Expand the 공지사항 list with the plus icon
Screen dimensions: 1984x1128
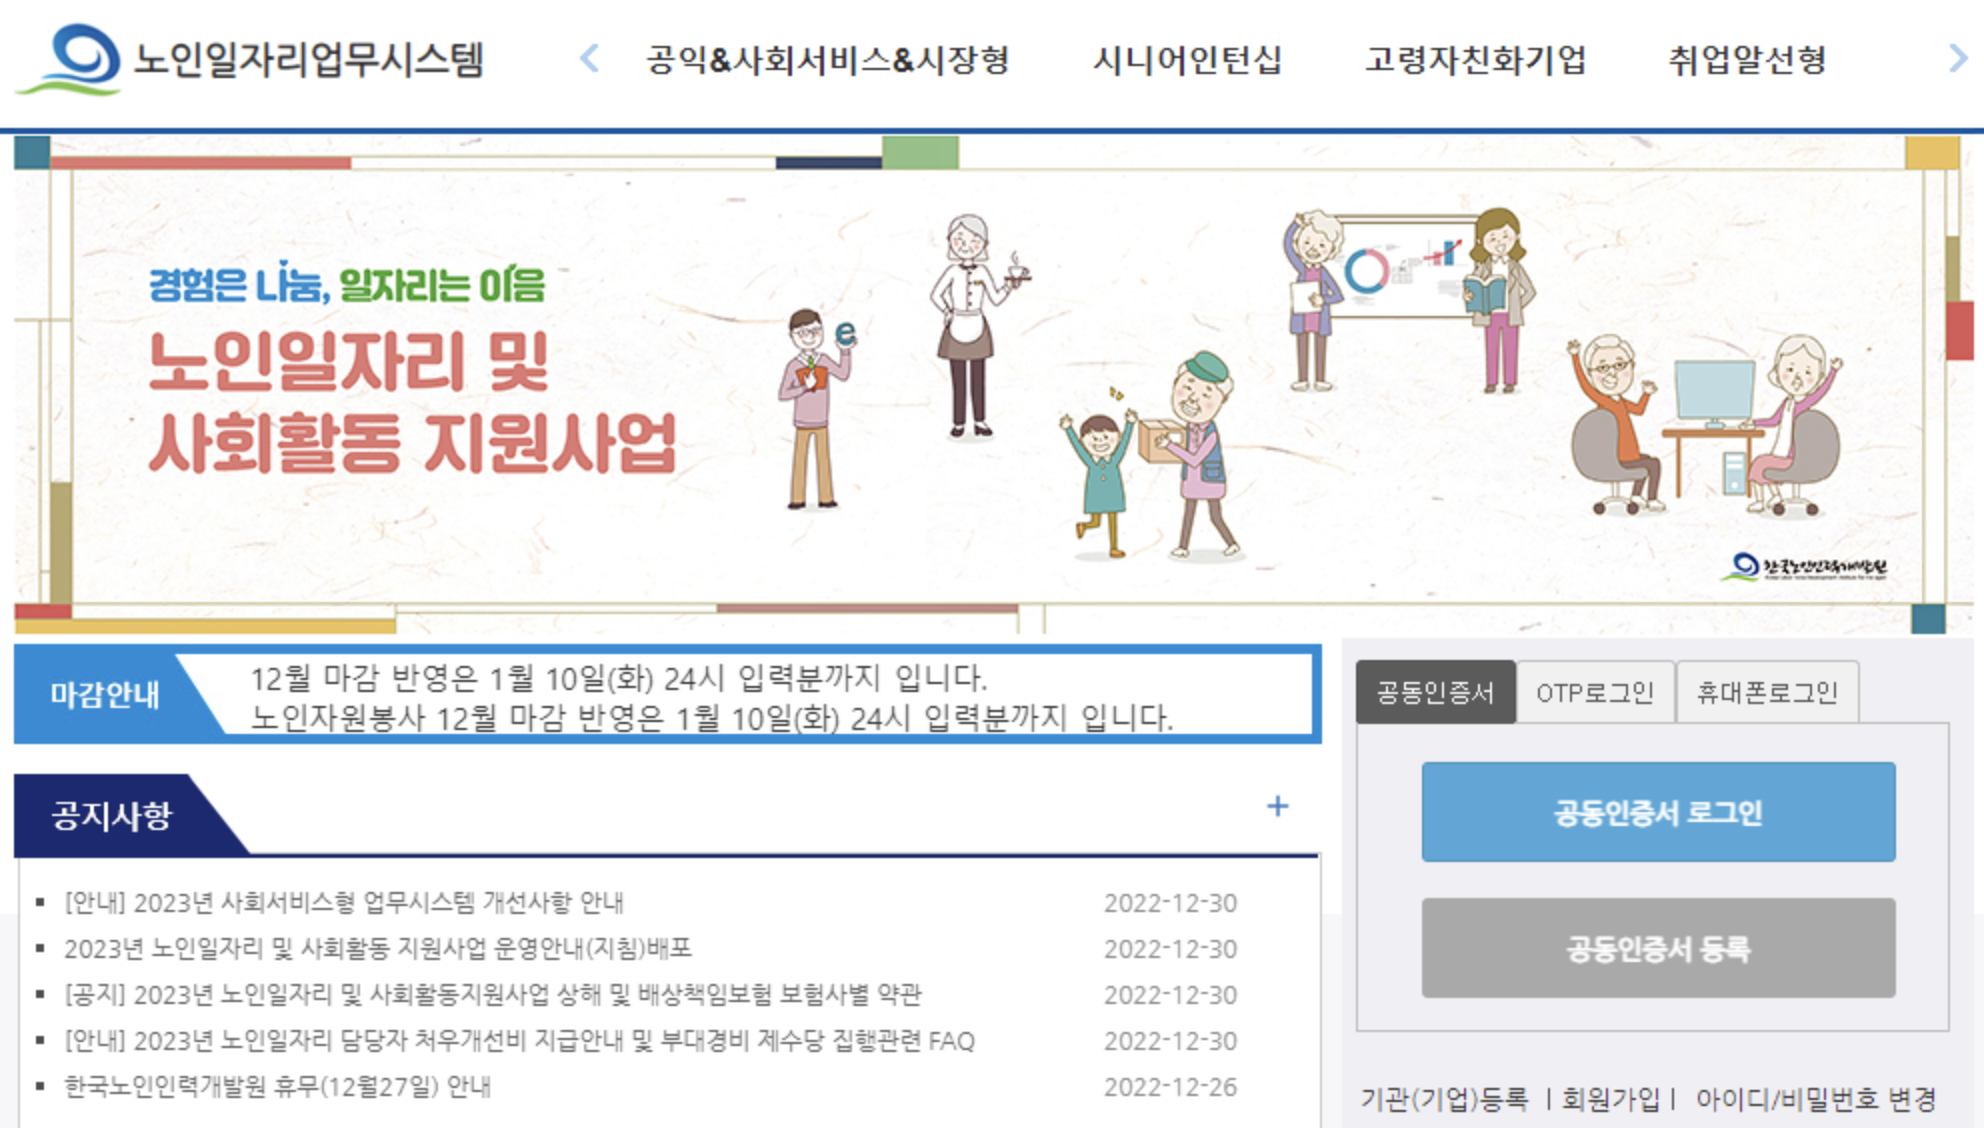[1276, 805]
